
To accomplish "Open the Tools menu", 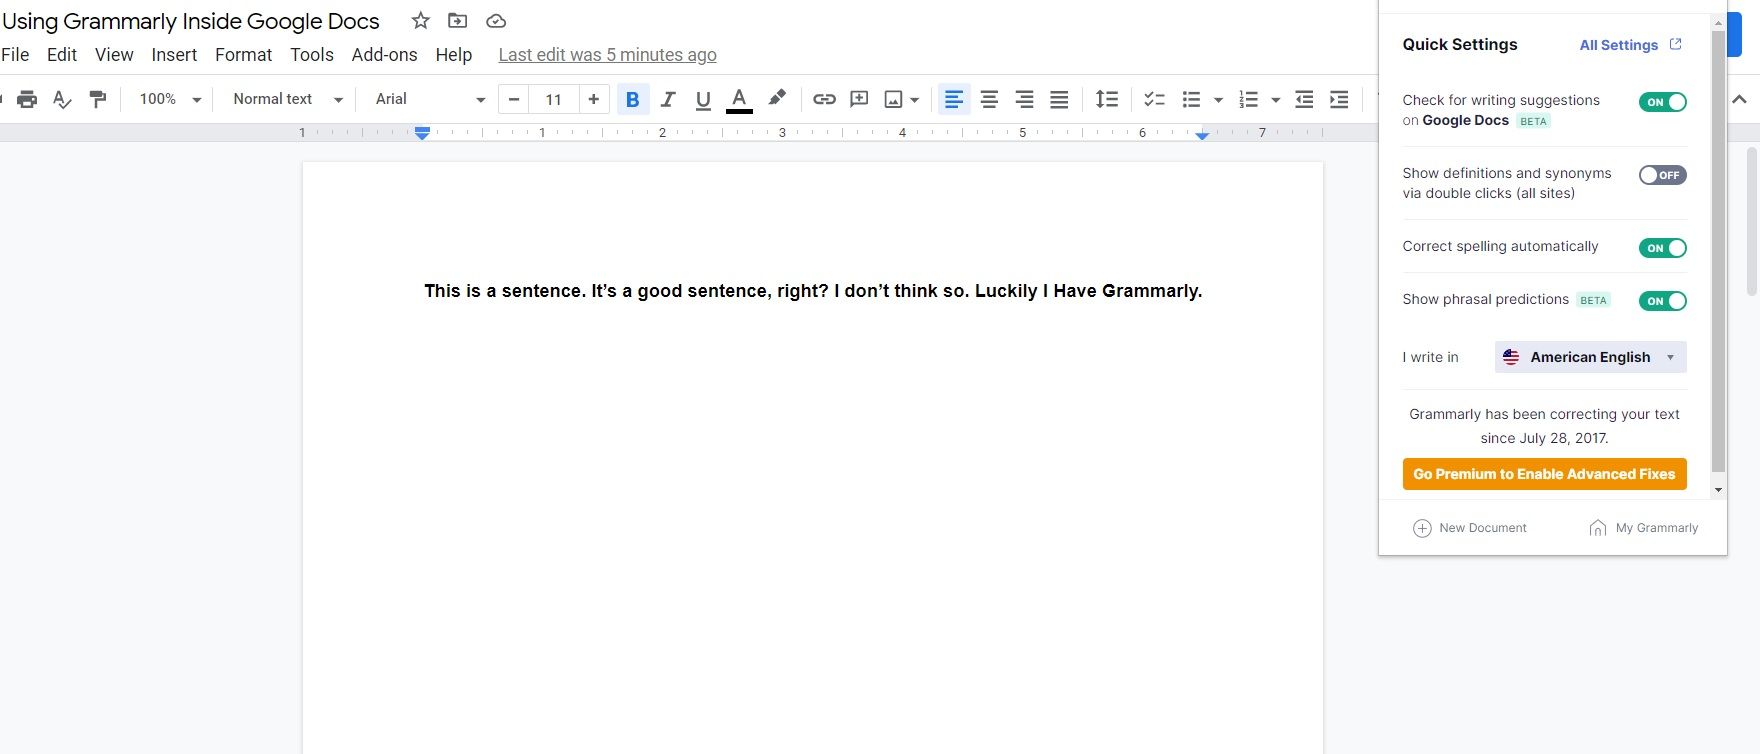I will tap(312, 55).
